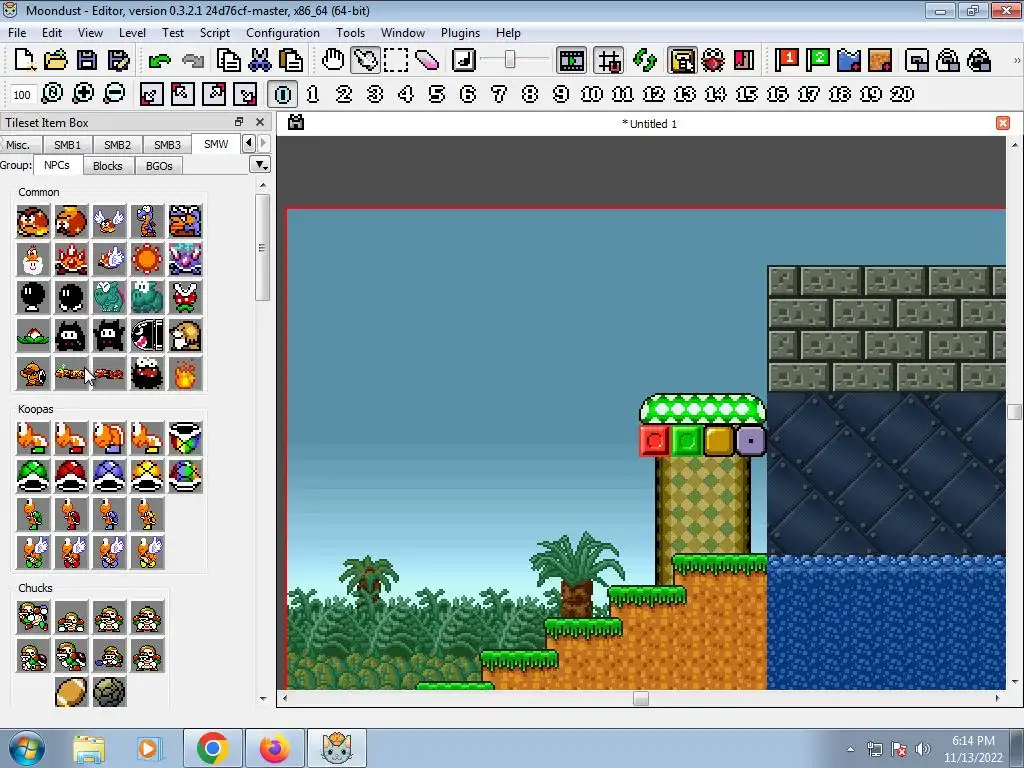The height and width of the screenshot is (768, 1024).
Task: Pick the Goomba NPC thumbnail
Action: pyautogui.click(x=33, y=221)
